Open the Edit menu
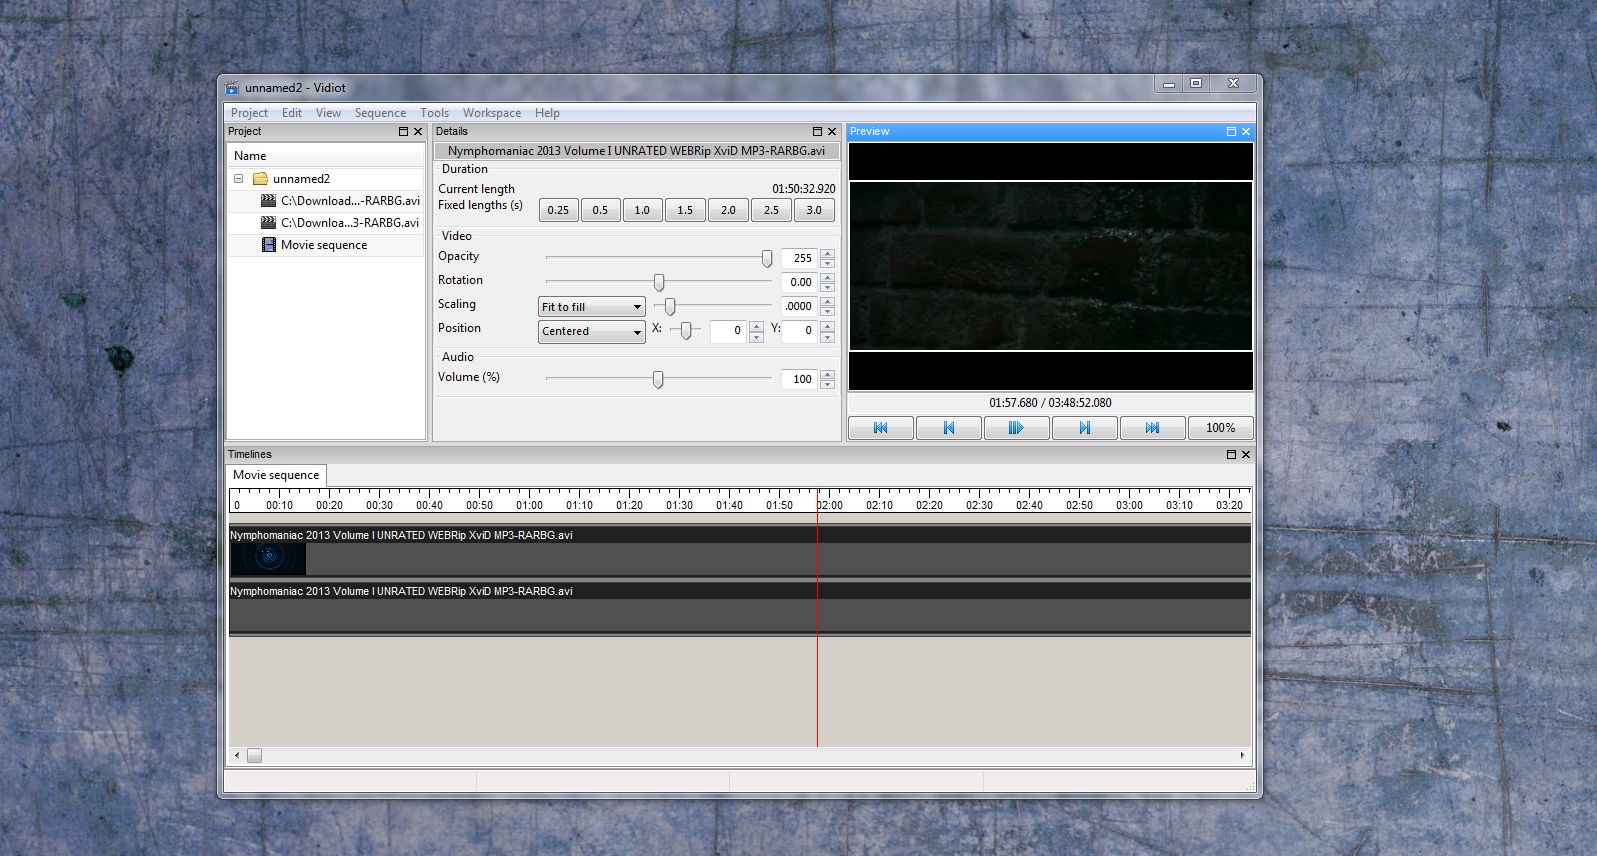 point(292,113)
